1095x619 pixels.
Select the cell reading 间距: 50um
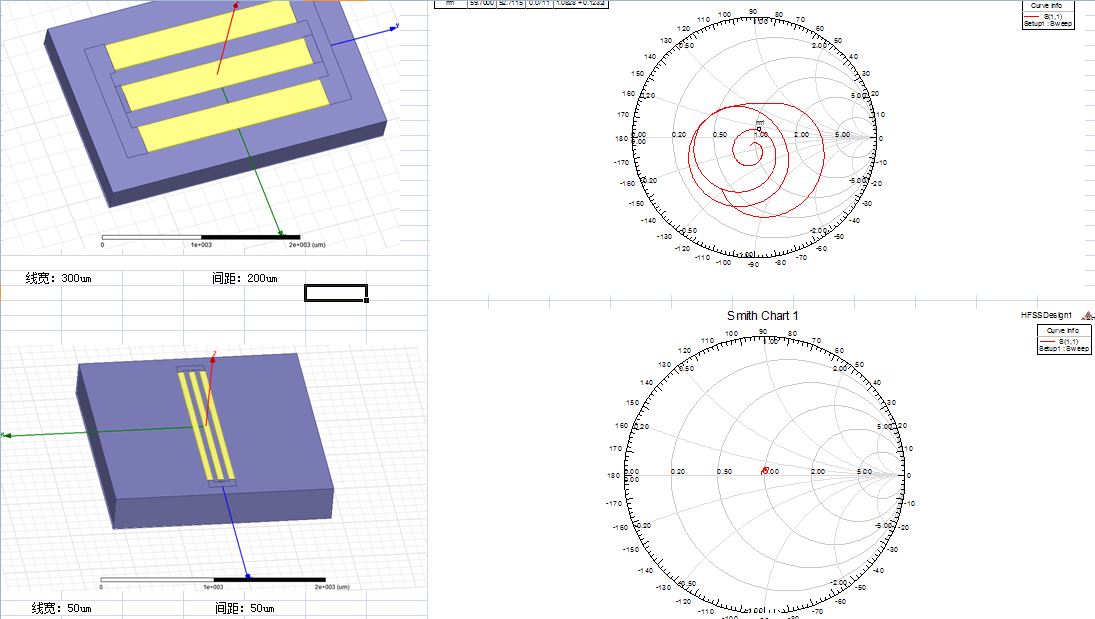pos(244,609)
